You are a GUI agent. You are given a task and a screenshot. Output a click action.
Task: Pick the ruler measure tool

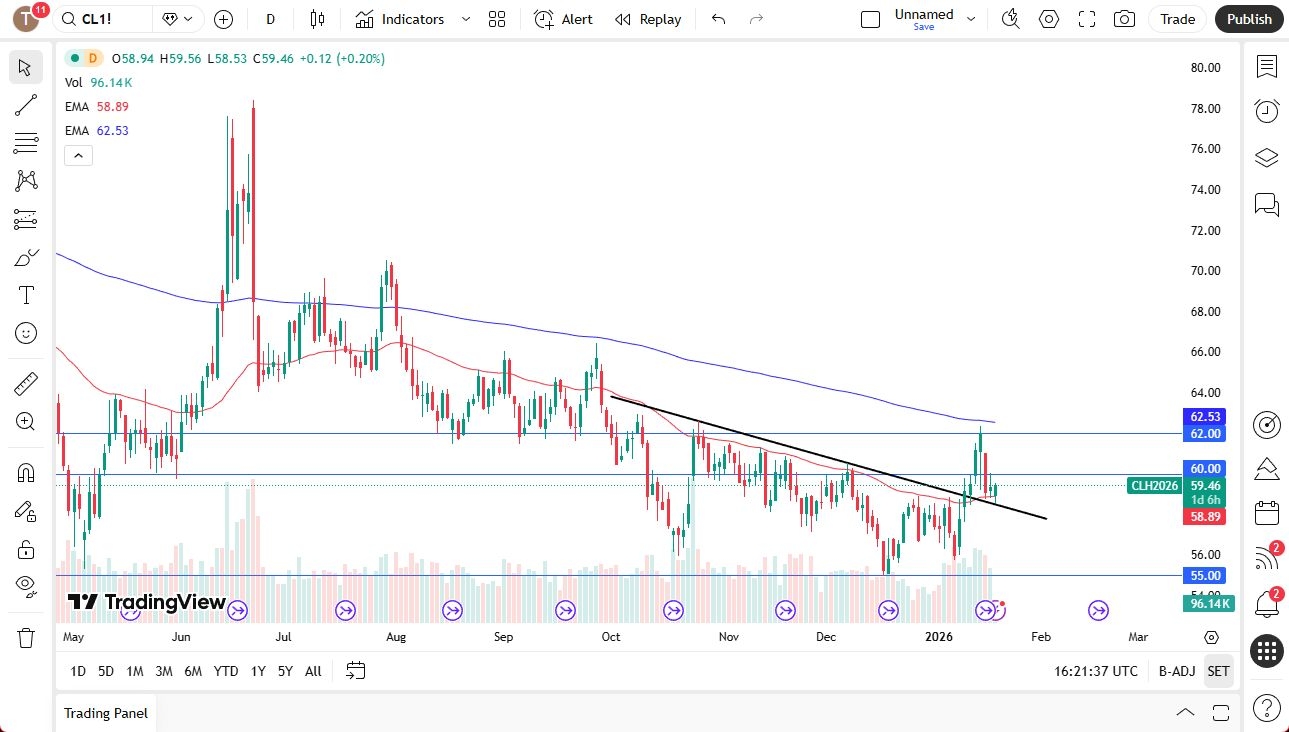pyautogui.click(x=26, y=383)
